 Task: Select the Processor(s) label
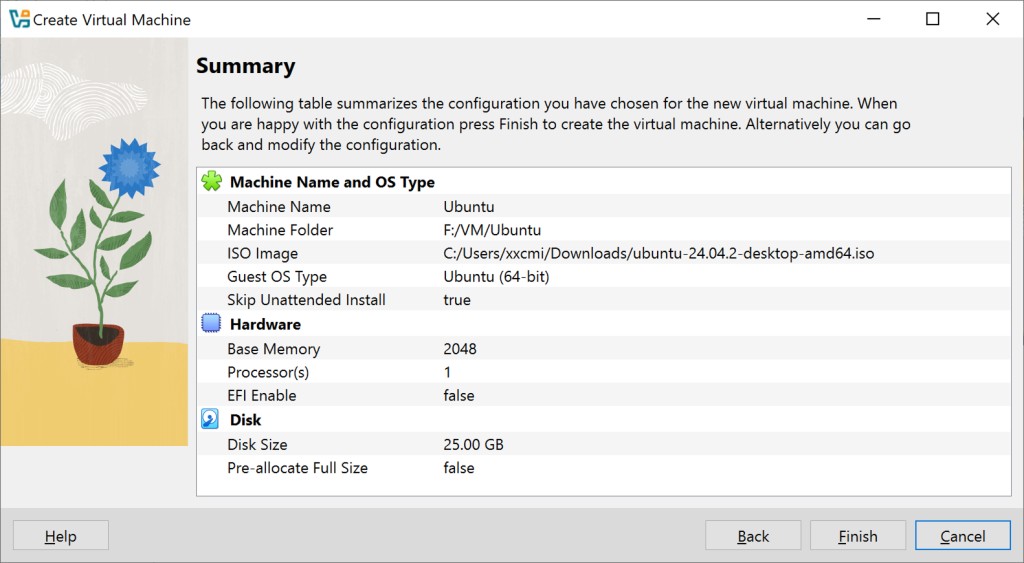point(268,372)
